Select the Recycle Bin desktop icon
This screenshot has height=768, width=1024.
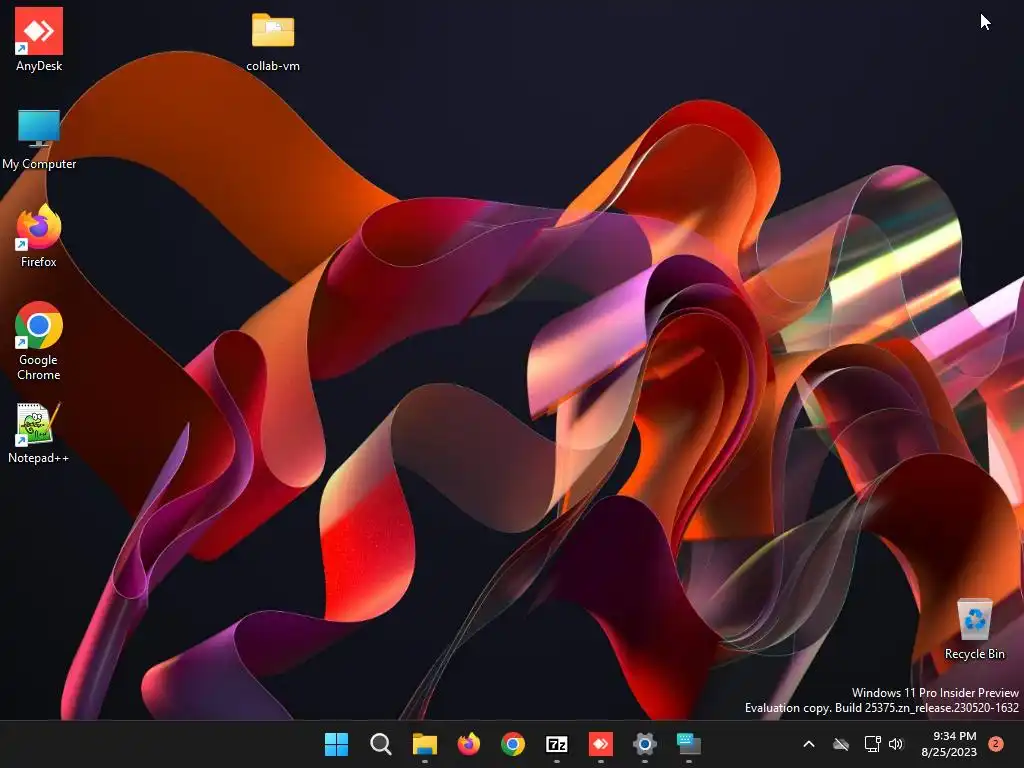coord(974,628)
